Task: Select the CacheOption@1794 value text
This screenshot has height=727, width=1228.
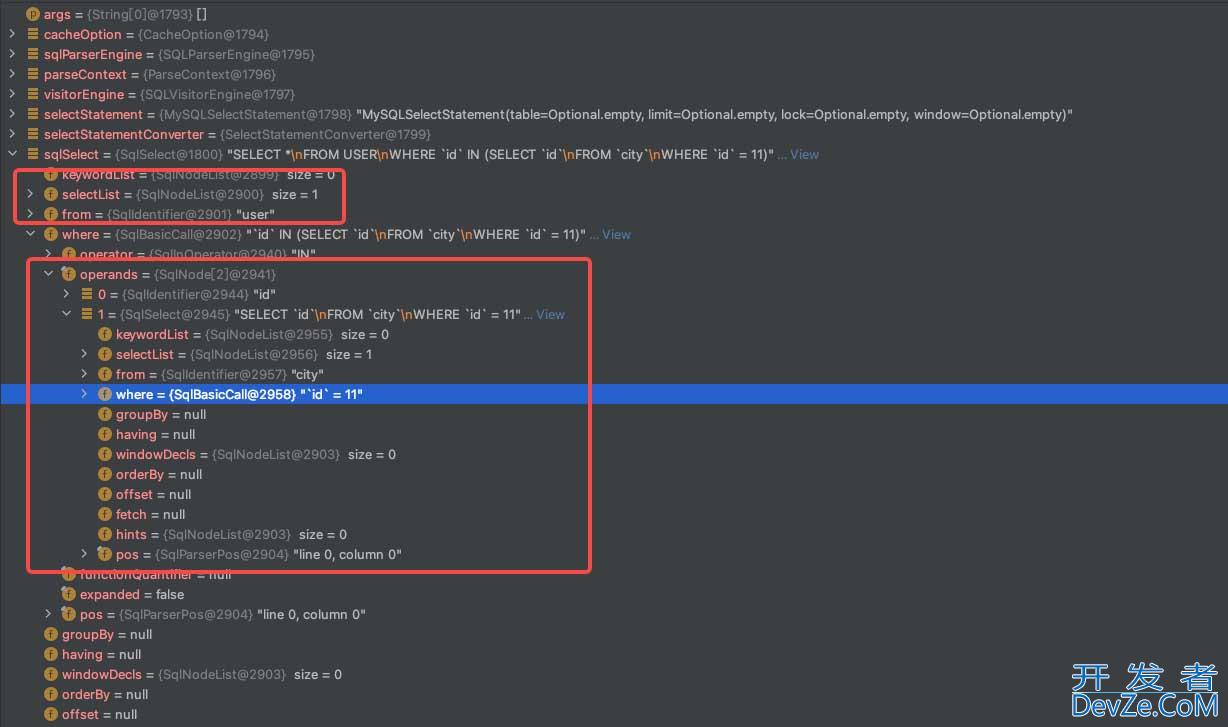Action: coord(203,35)
